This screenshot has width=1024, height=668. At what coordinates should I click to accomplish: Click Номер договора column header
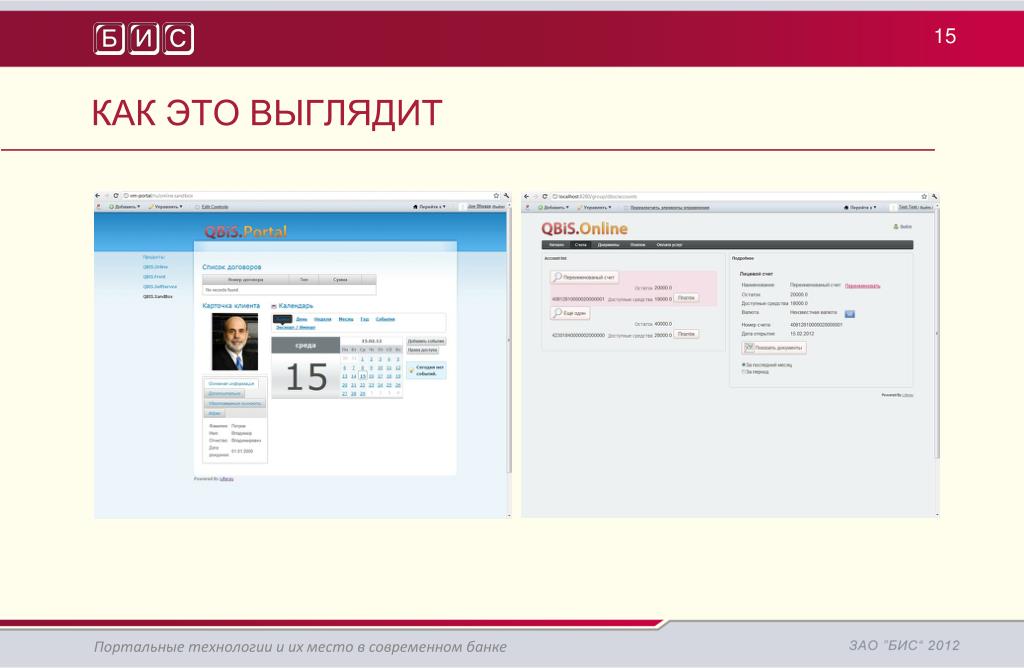[246, 279]
